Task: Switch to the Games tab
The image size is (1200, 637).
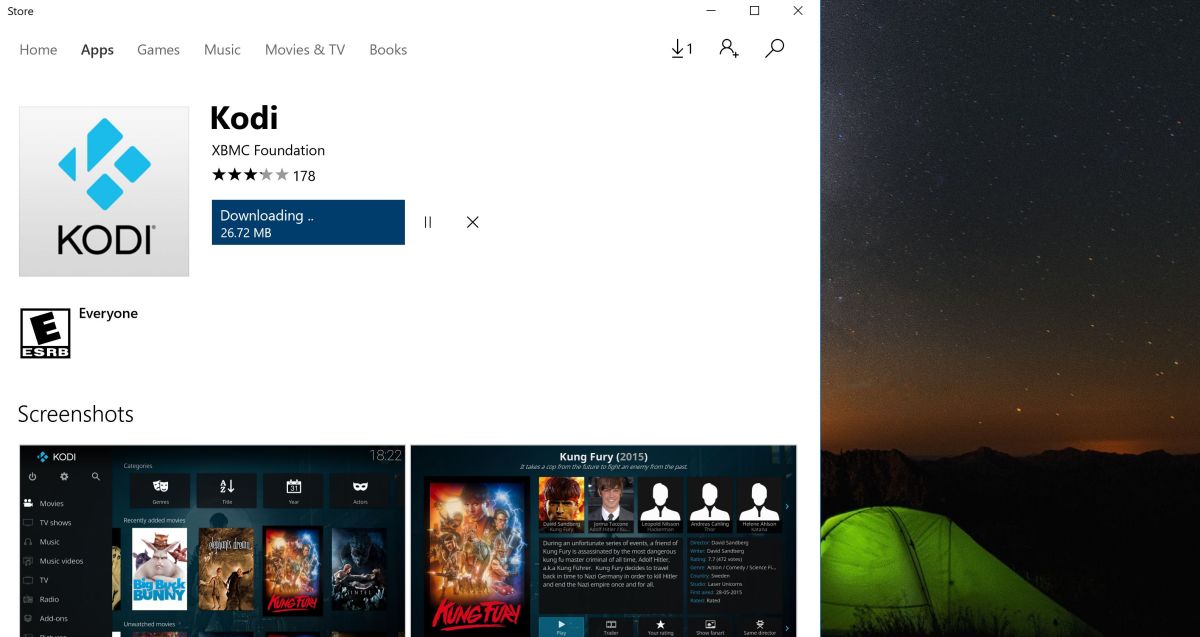Action: pyautogui.click(x=158, y=50)
